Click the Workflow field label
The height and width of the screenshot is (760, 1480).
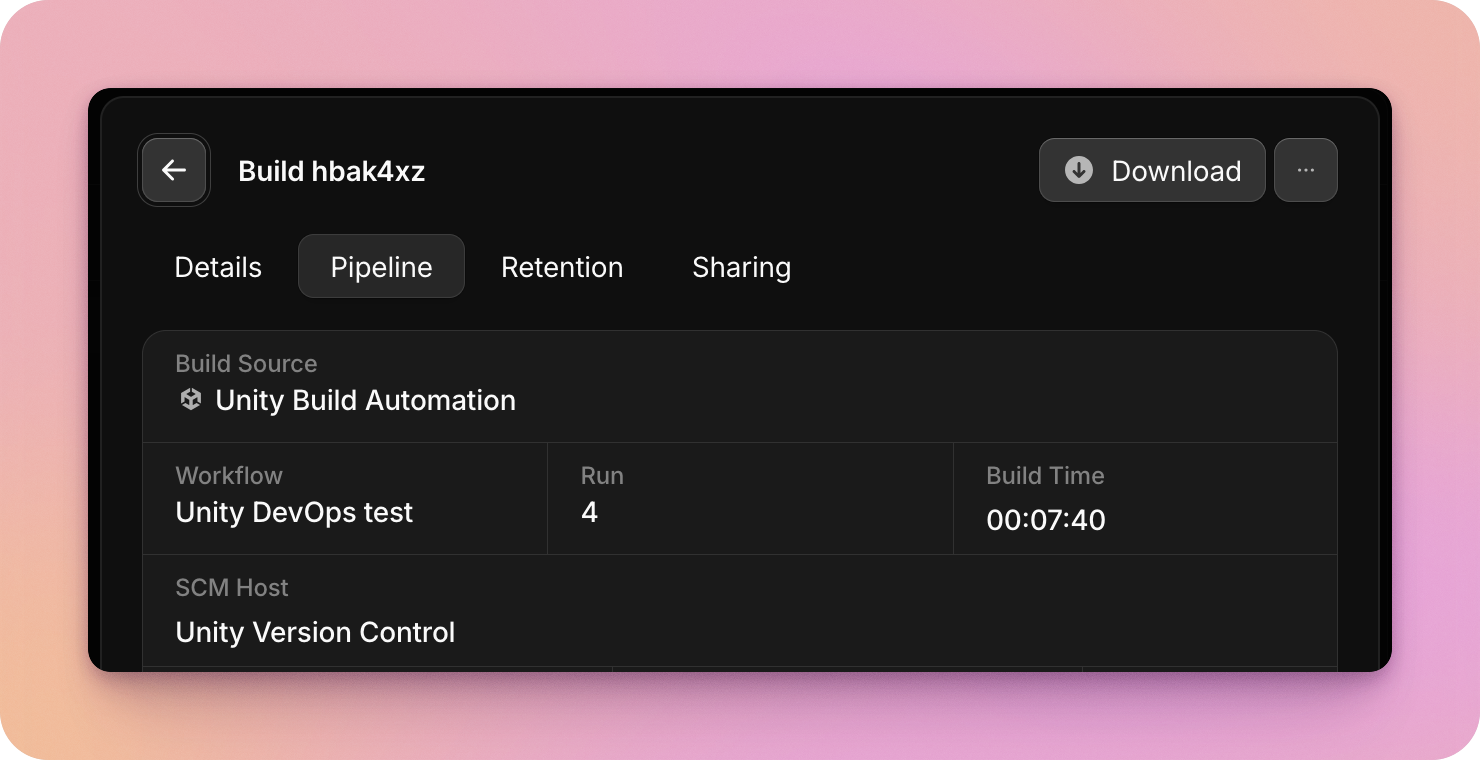pos(229,476)
